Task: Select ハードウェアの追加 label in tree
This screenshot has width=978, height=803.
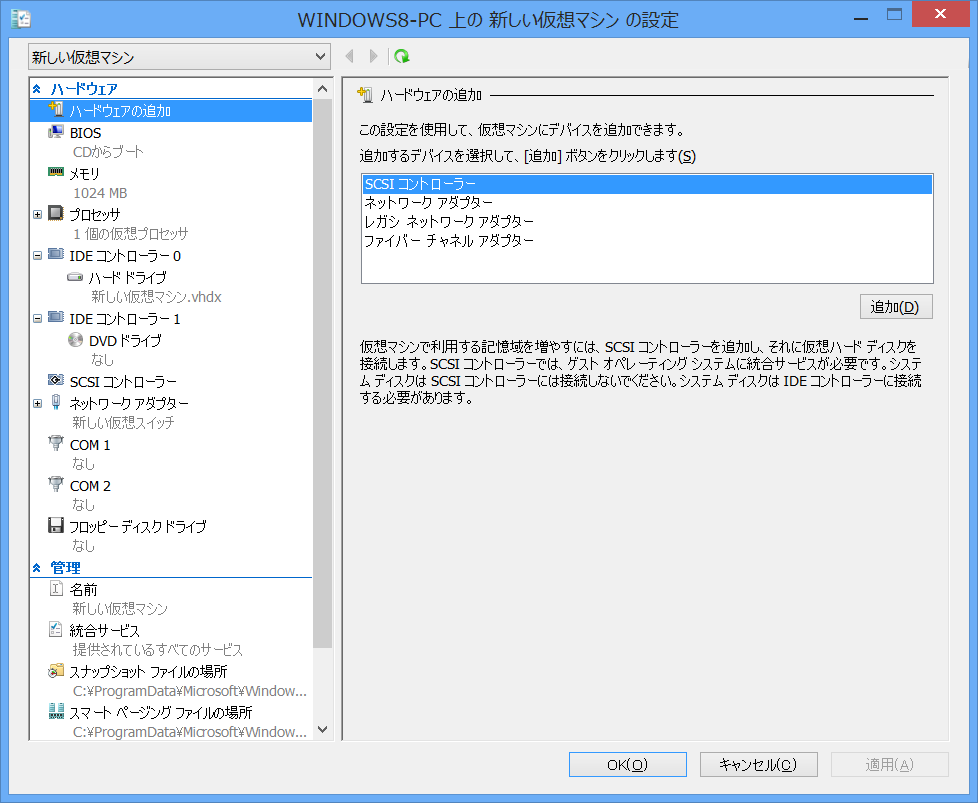Action: tap(120, 111)
